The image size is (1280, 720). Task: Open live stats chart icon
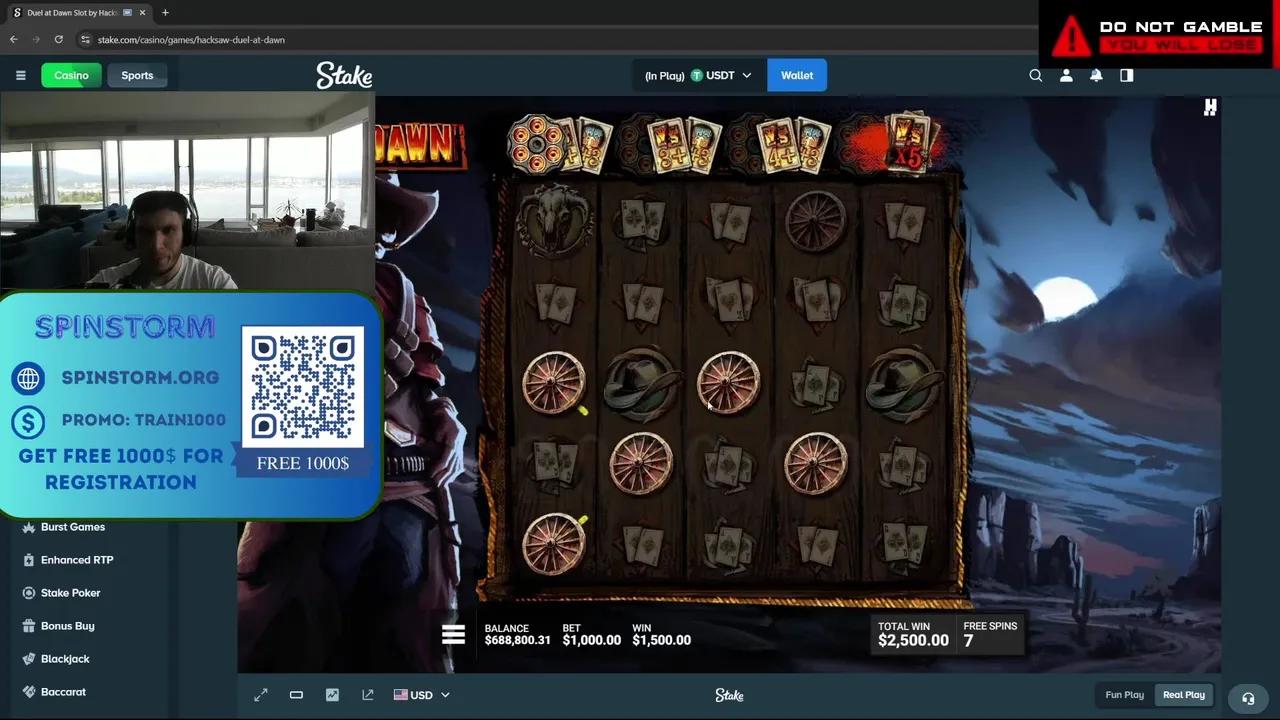(x=332, y=695)
